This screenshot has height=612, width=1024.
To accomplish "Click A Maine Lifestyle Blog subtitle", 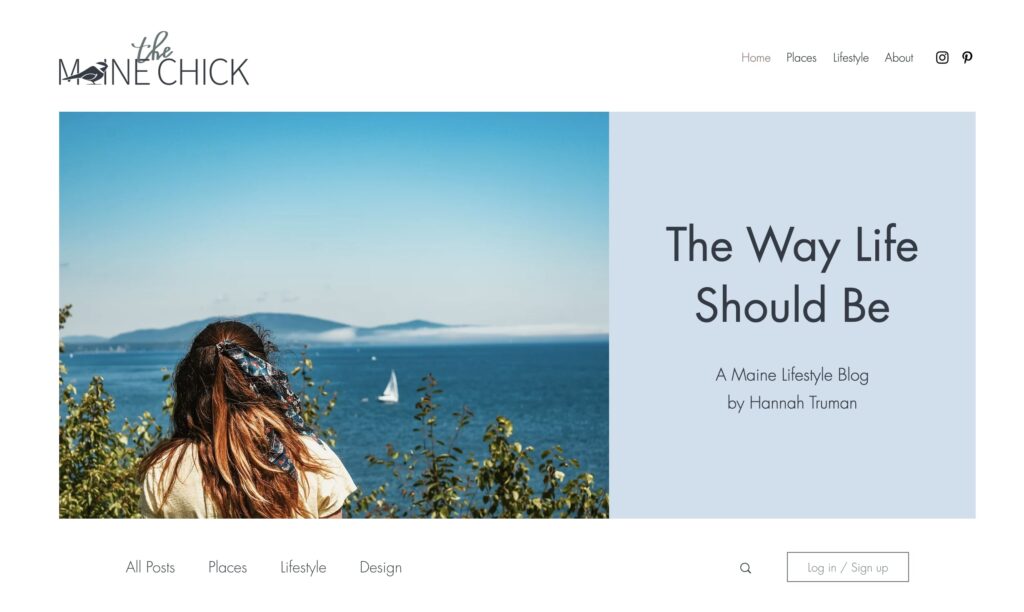I will tap(792, 375).
